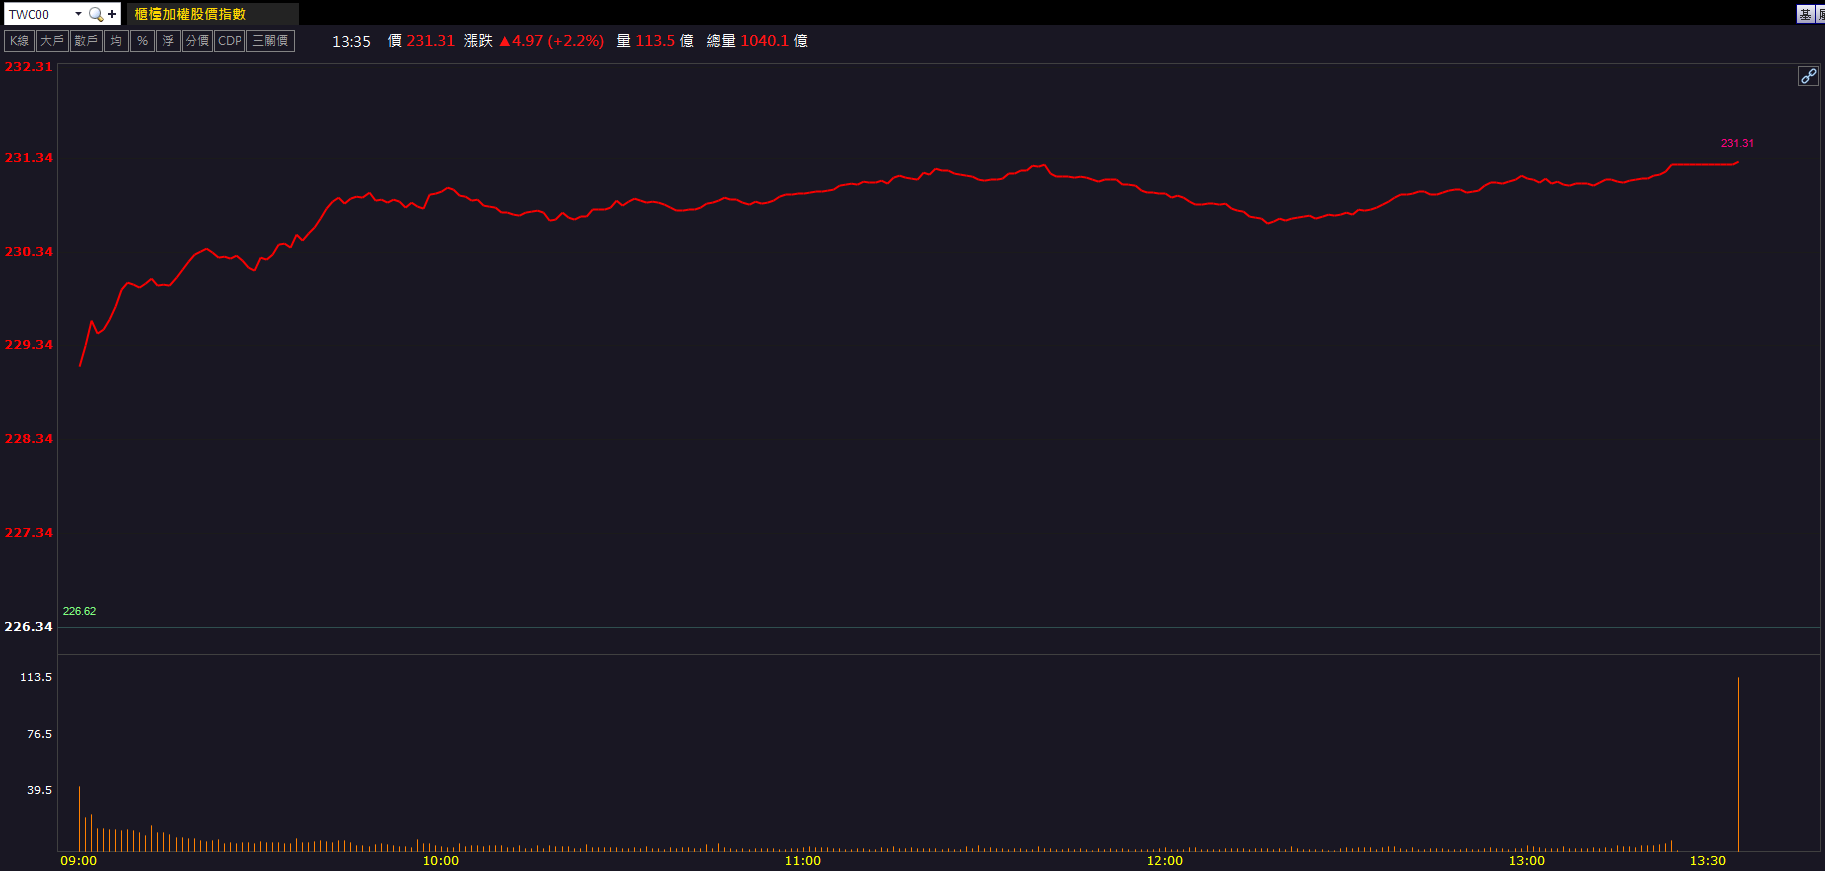This screenshot has height=871, width=1825.
Task: Click the 12:00 time axis label
Action: click(x=1165, y=861)
